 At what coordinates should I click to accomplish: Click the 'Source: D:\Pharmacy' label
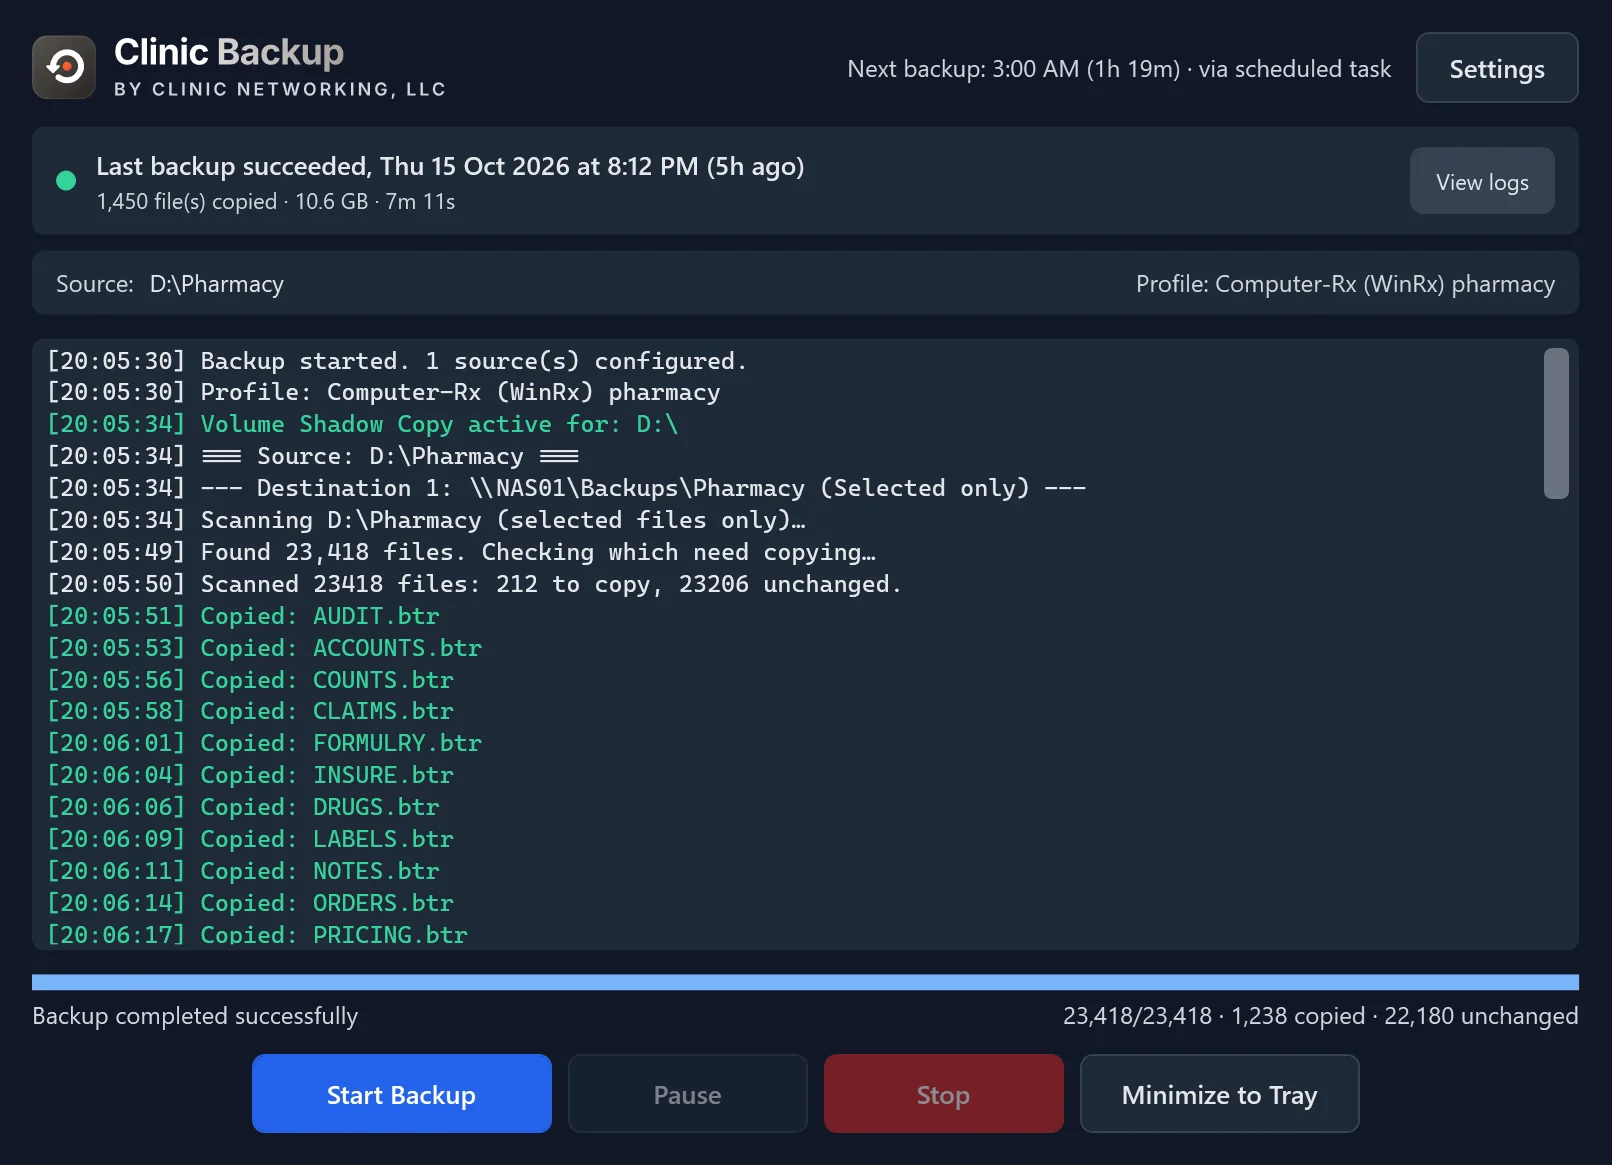(170, 284)
